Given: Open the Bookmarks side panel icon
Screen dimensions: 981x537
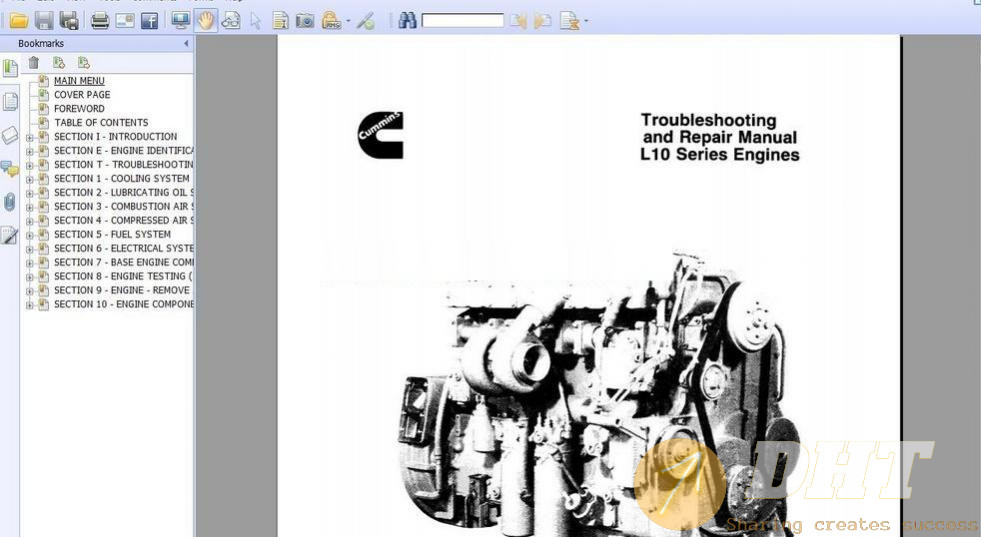Looking at the screenshot, I should [10, 67].
